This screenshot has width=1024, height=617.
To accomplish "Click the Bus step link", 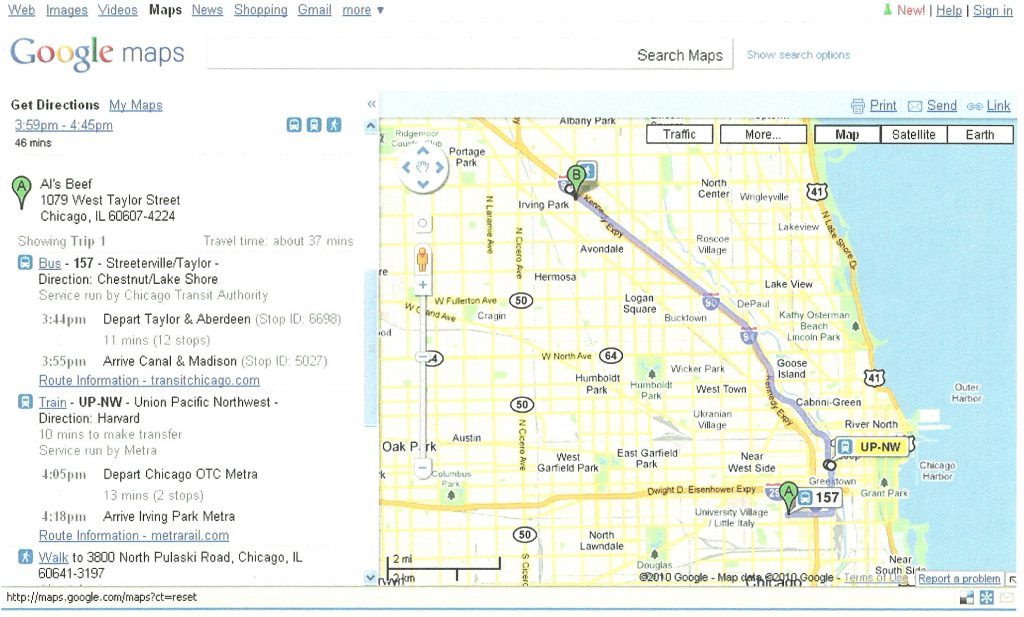I will click(50, 263).
